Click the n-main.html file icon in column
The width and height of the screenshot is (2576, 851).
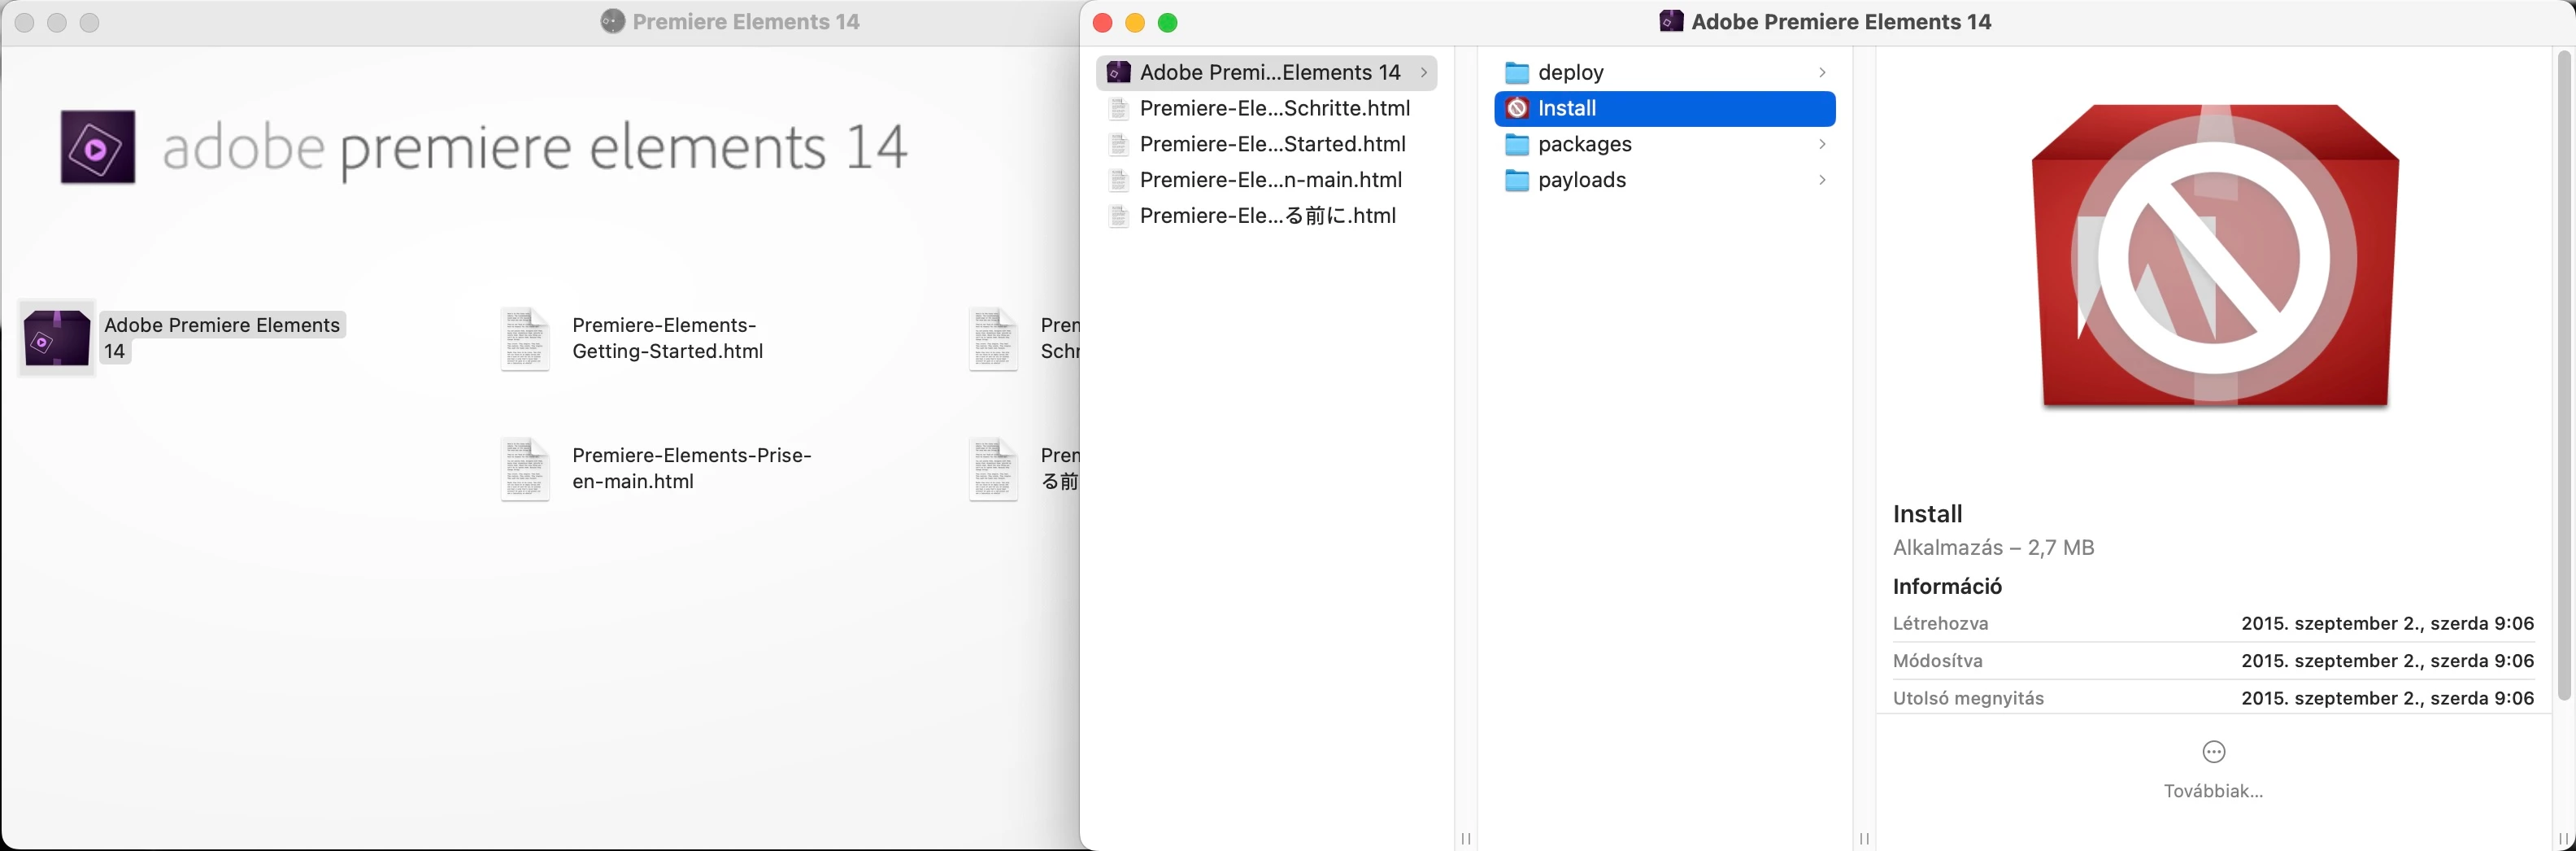pyautogui.click(x=1119, y=180)
